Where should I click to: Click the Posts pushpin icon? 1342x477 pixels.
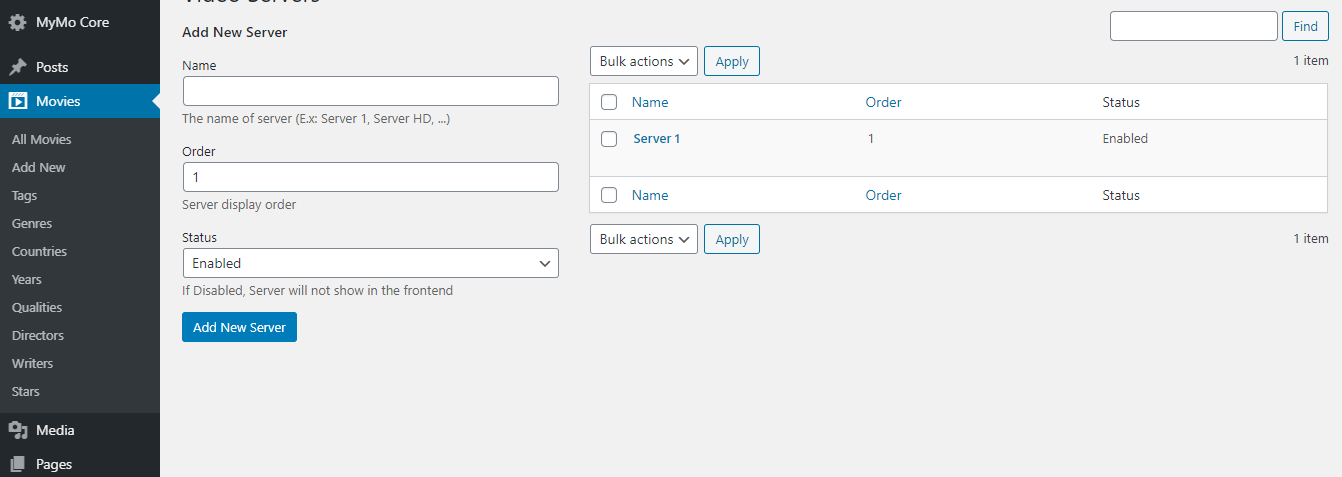pos(17,67)
